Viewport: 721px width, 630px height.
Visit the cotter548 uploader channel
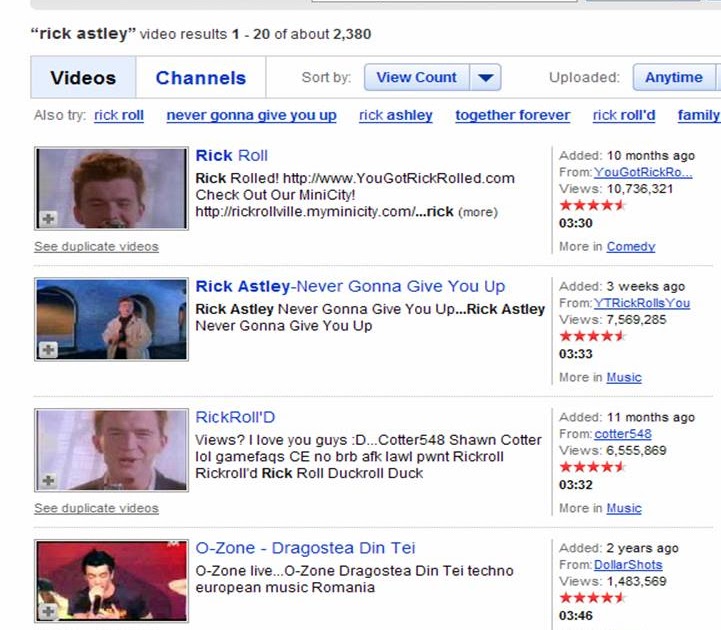tap(623, 434)
